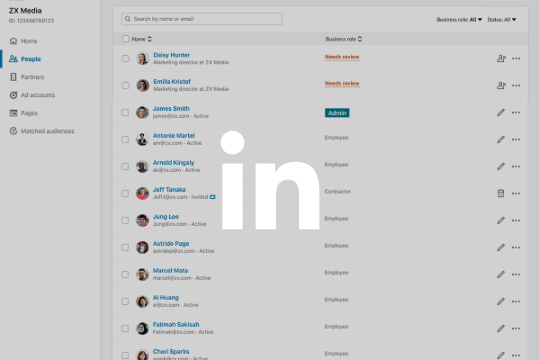Screen dimensions: 540x360
Task: Click the ZX Media account name
Action: point(25,11)
